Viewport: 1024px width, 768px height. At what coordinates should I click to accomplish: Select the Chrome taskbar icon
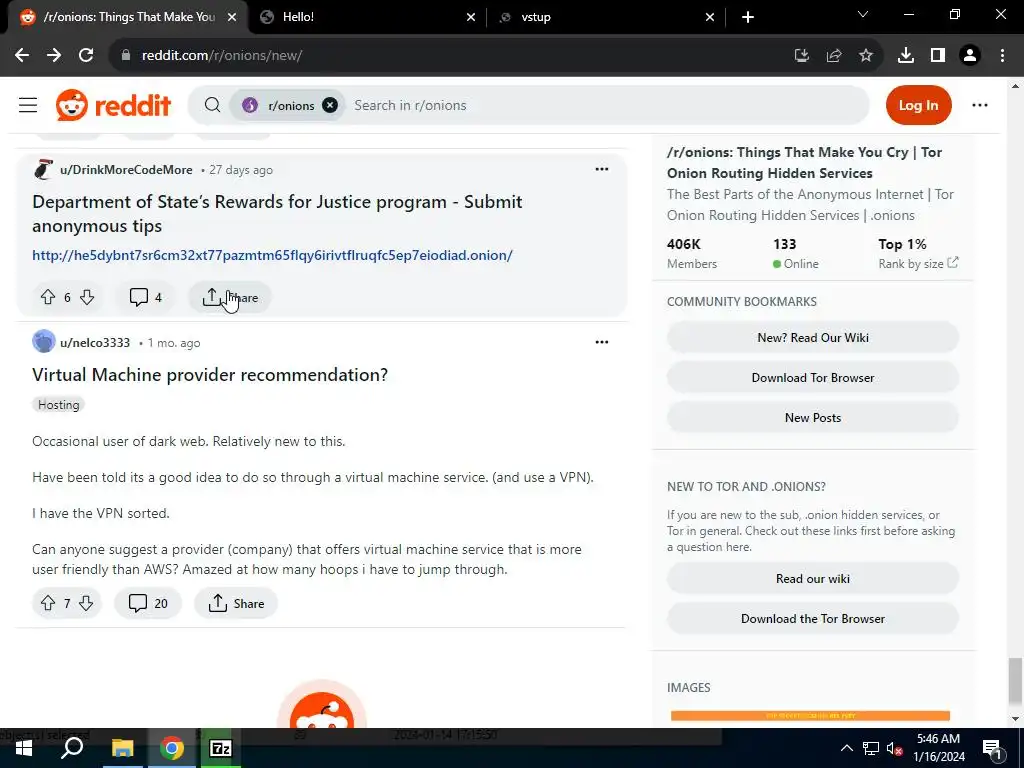point(172,748)
